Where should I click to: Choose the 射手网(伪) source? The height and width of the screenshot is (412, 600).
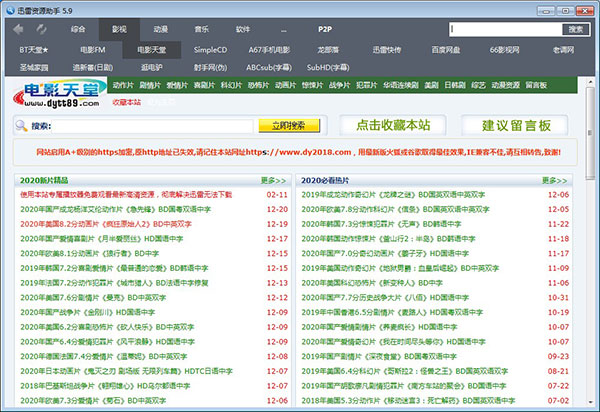(210, 67)
